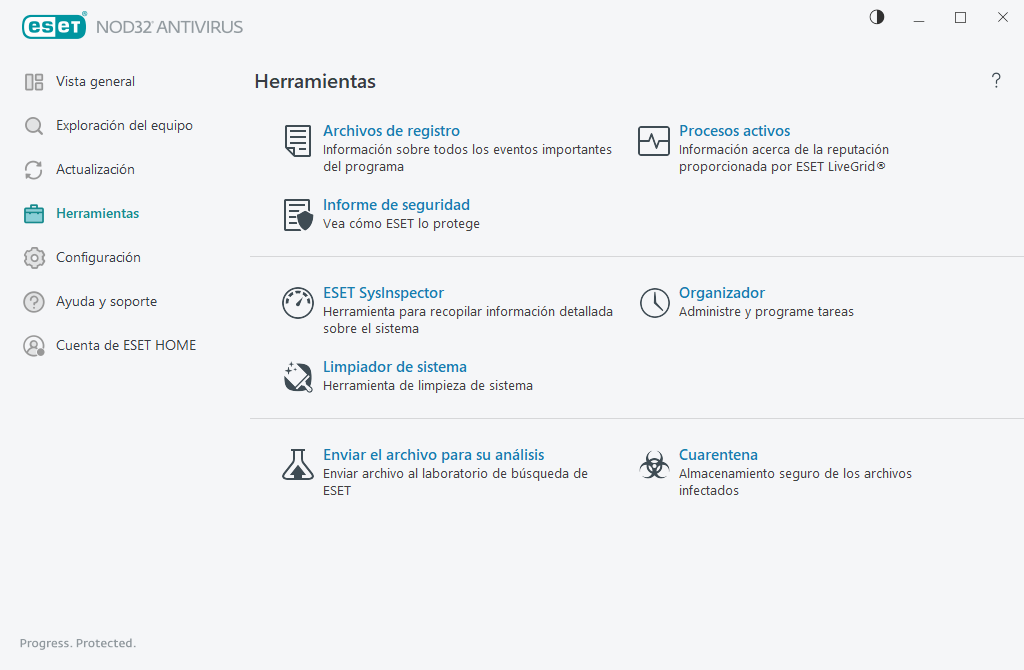1024x670 pixels.
Task: Click Enviar el archivo para su análisis
Action: (433, 455)
